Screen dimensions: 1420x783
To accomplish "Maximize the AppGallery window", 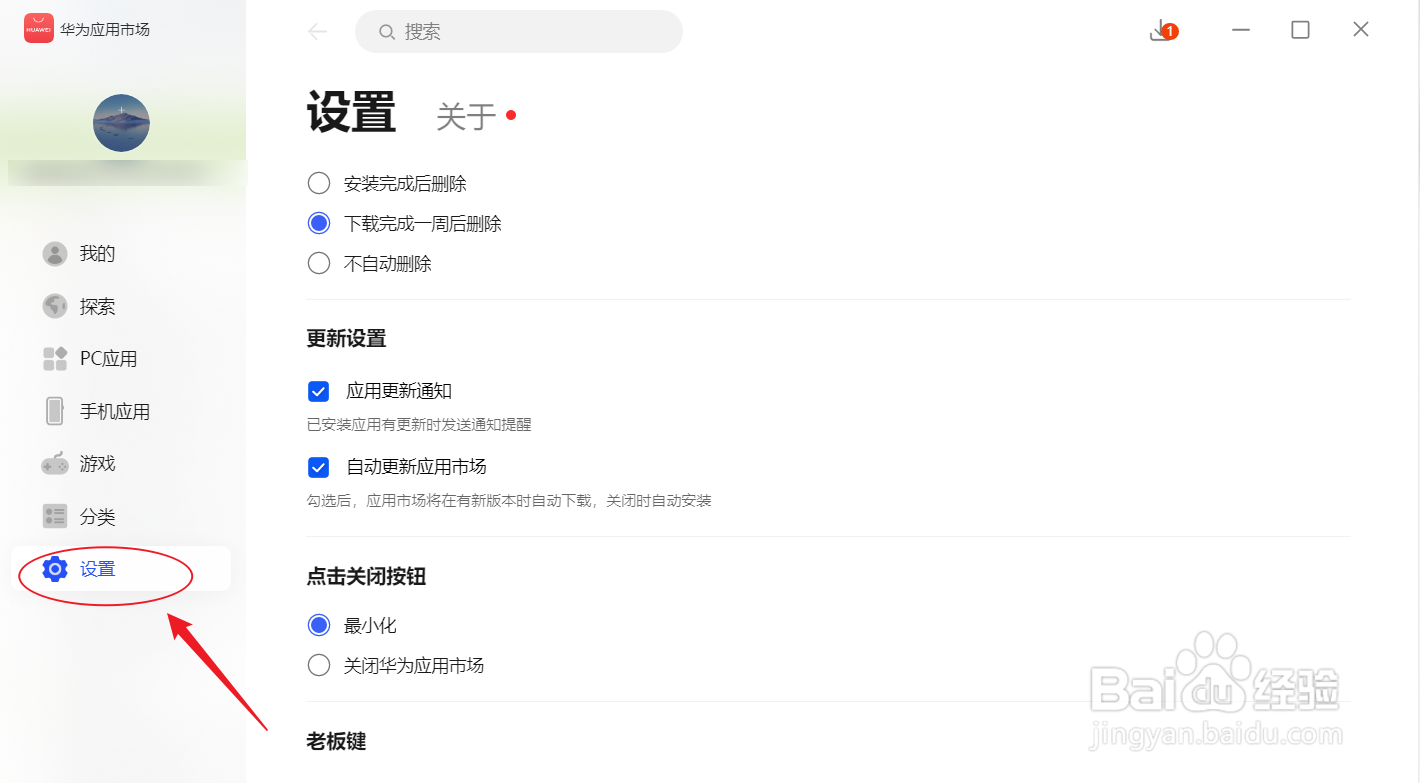I will pyautogui.click(x=1300, y=30).
